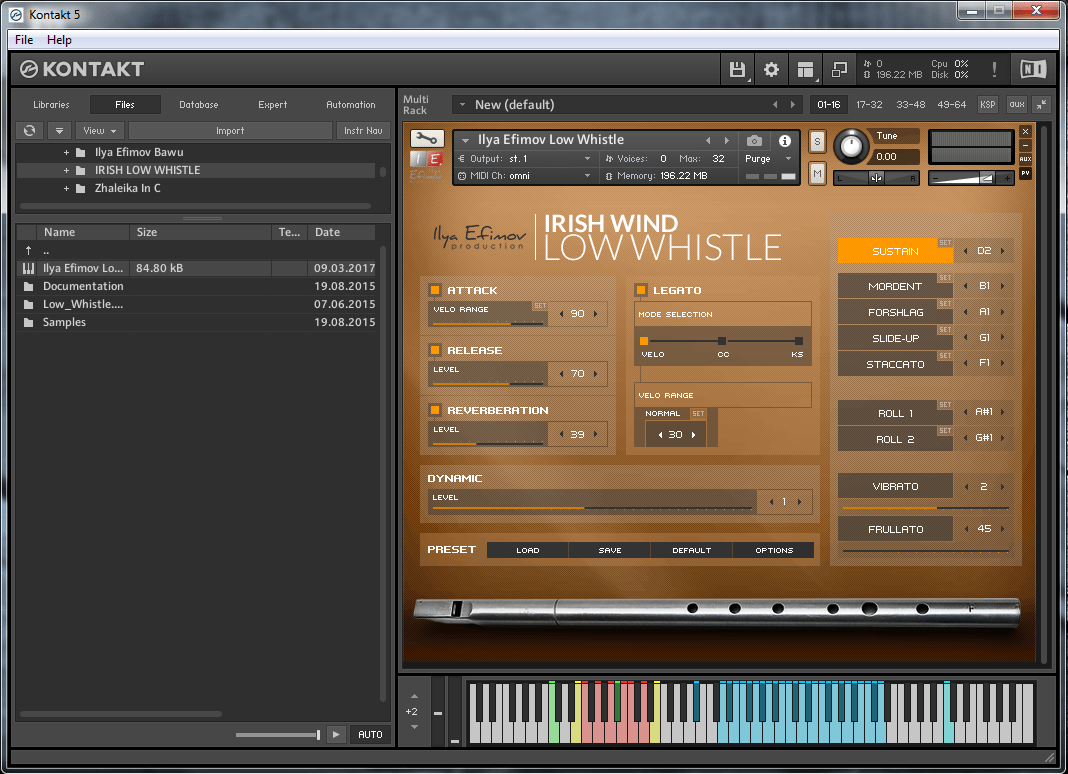The height and width of the screenshot is (774, 1068).
Task: Click the Tune knob
Action: pos(851,146)
